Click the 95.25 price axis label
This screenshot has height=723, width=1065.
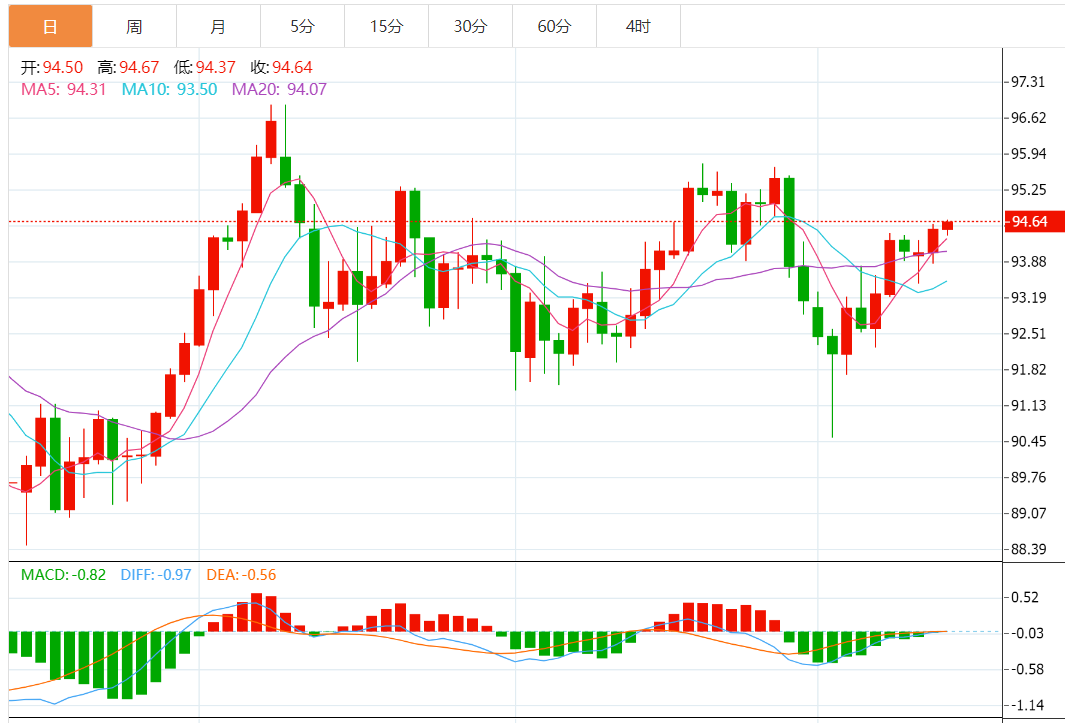(1028, 190)
